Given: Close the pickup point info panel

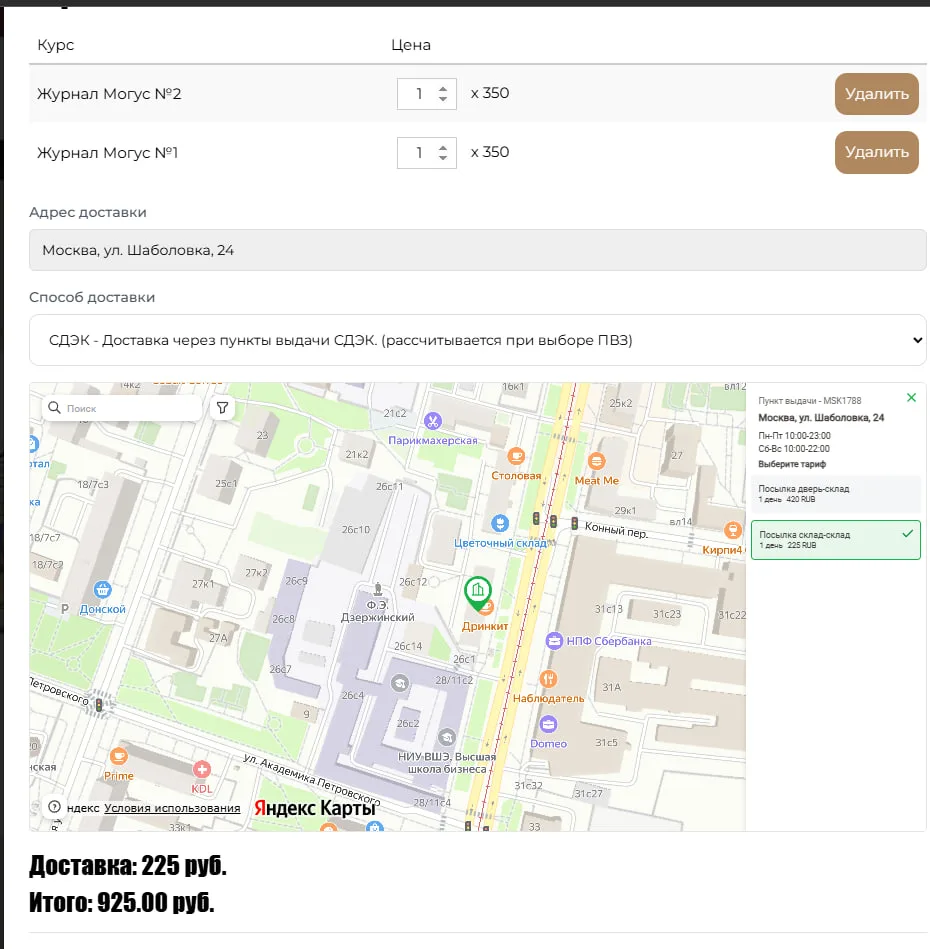Looking at the screenshot, I should click(x=911, y=398).
